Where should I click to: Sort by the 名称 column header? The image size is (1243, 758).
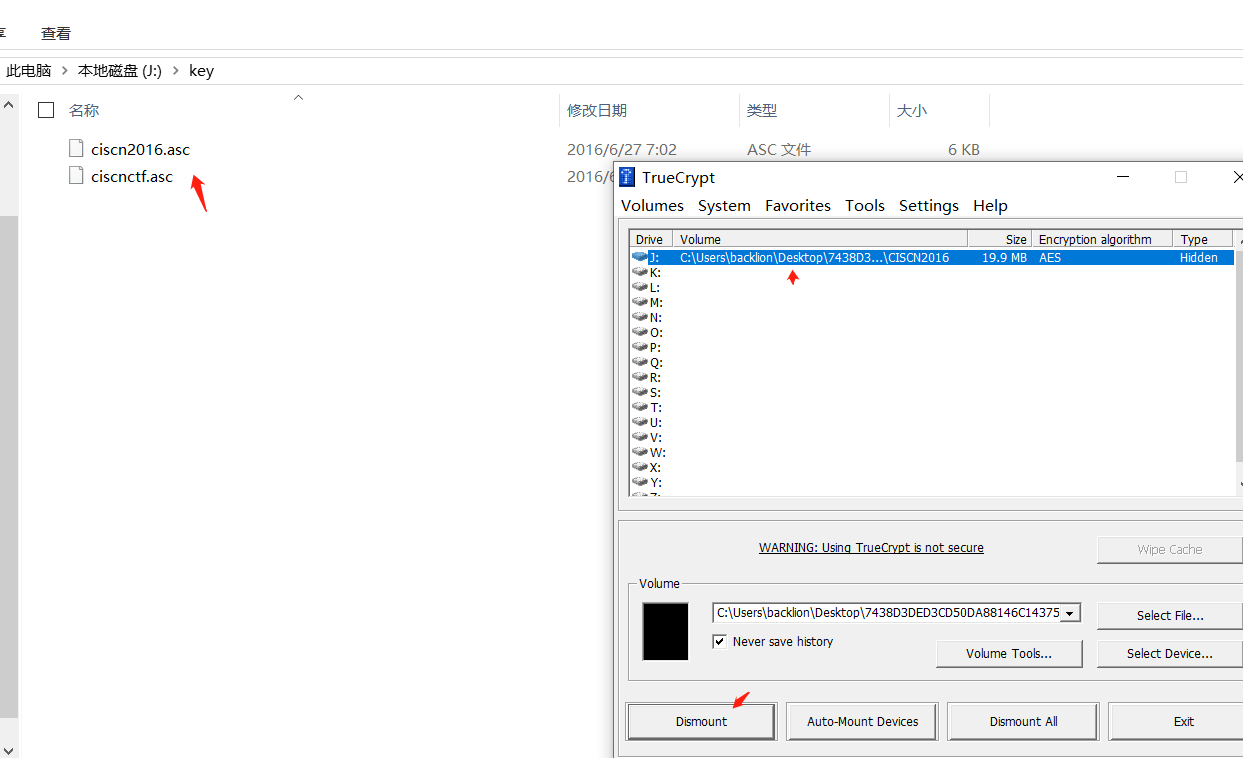[84, 110]
